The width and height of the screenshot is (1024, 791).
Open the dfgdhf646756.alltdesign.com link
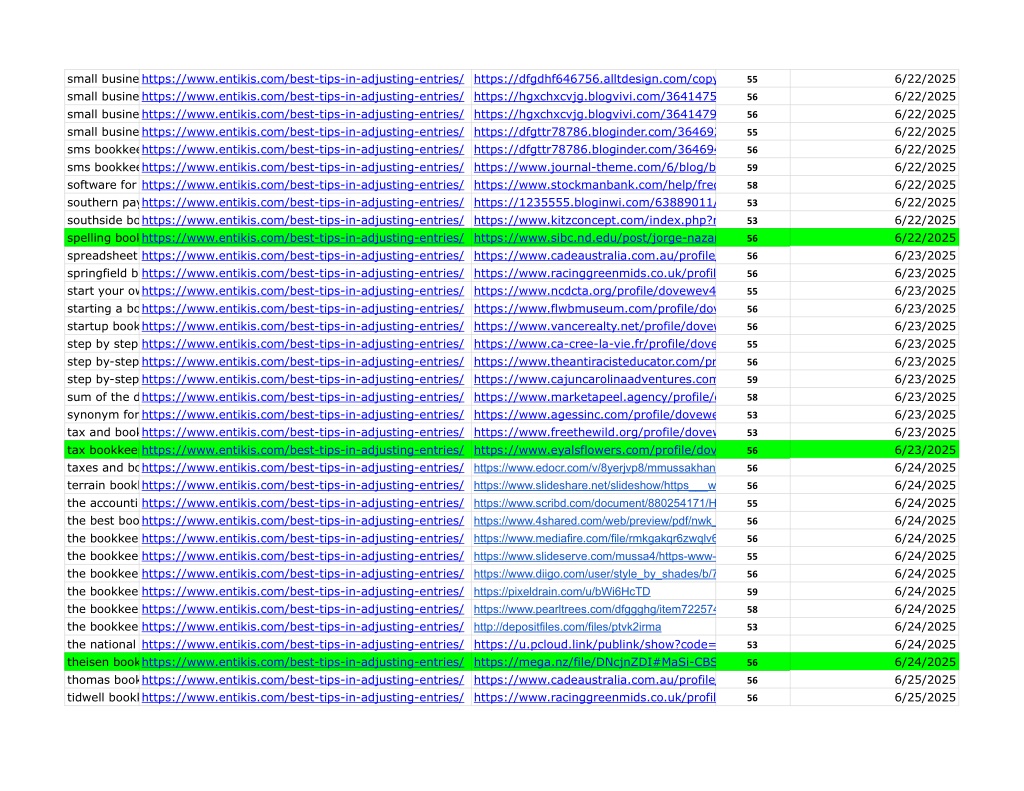[x=594, y=79]
